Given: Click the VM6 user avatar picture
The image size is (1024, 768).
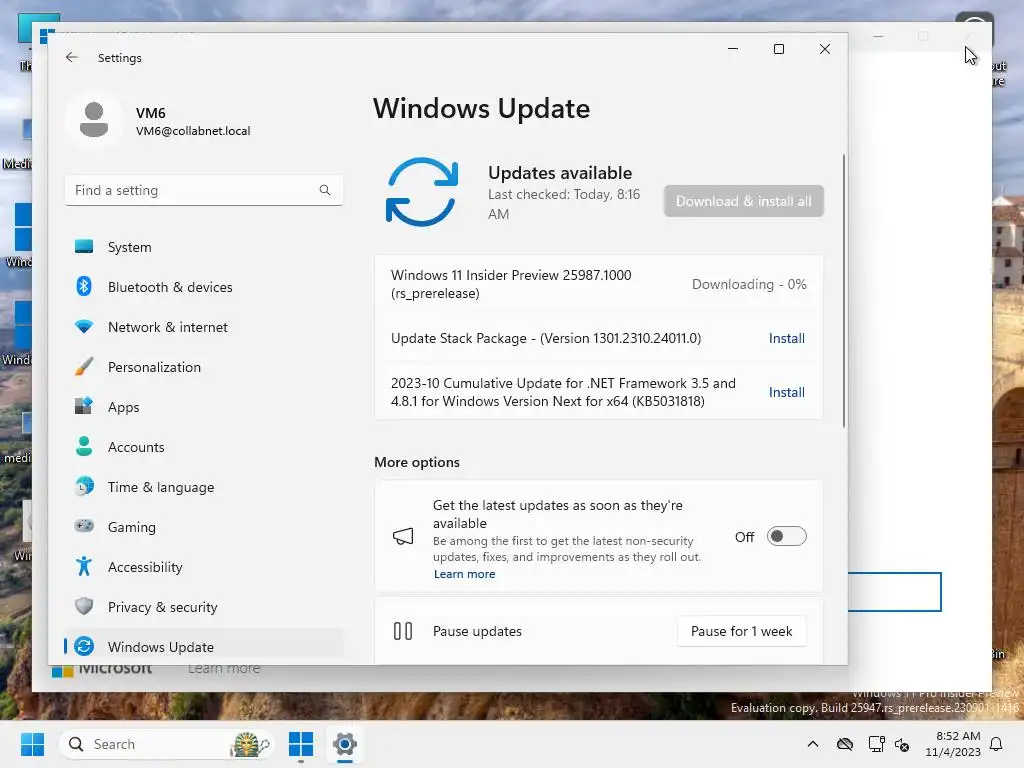Looking at the screenshot, I should (x=94, y=120).
